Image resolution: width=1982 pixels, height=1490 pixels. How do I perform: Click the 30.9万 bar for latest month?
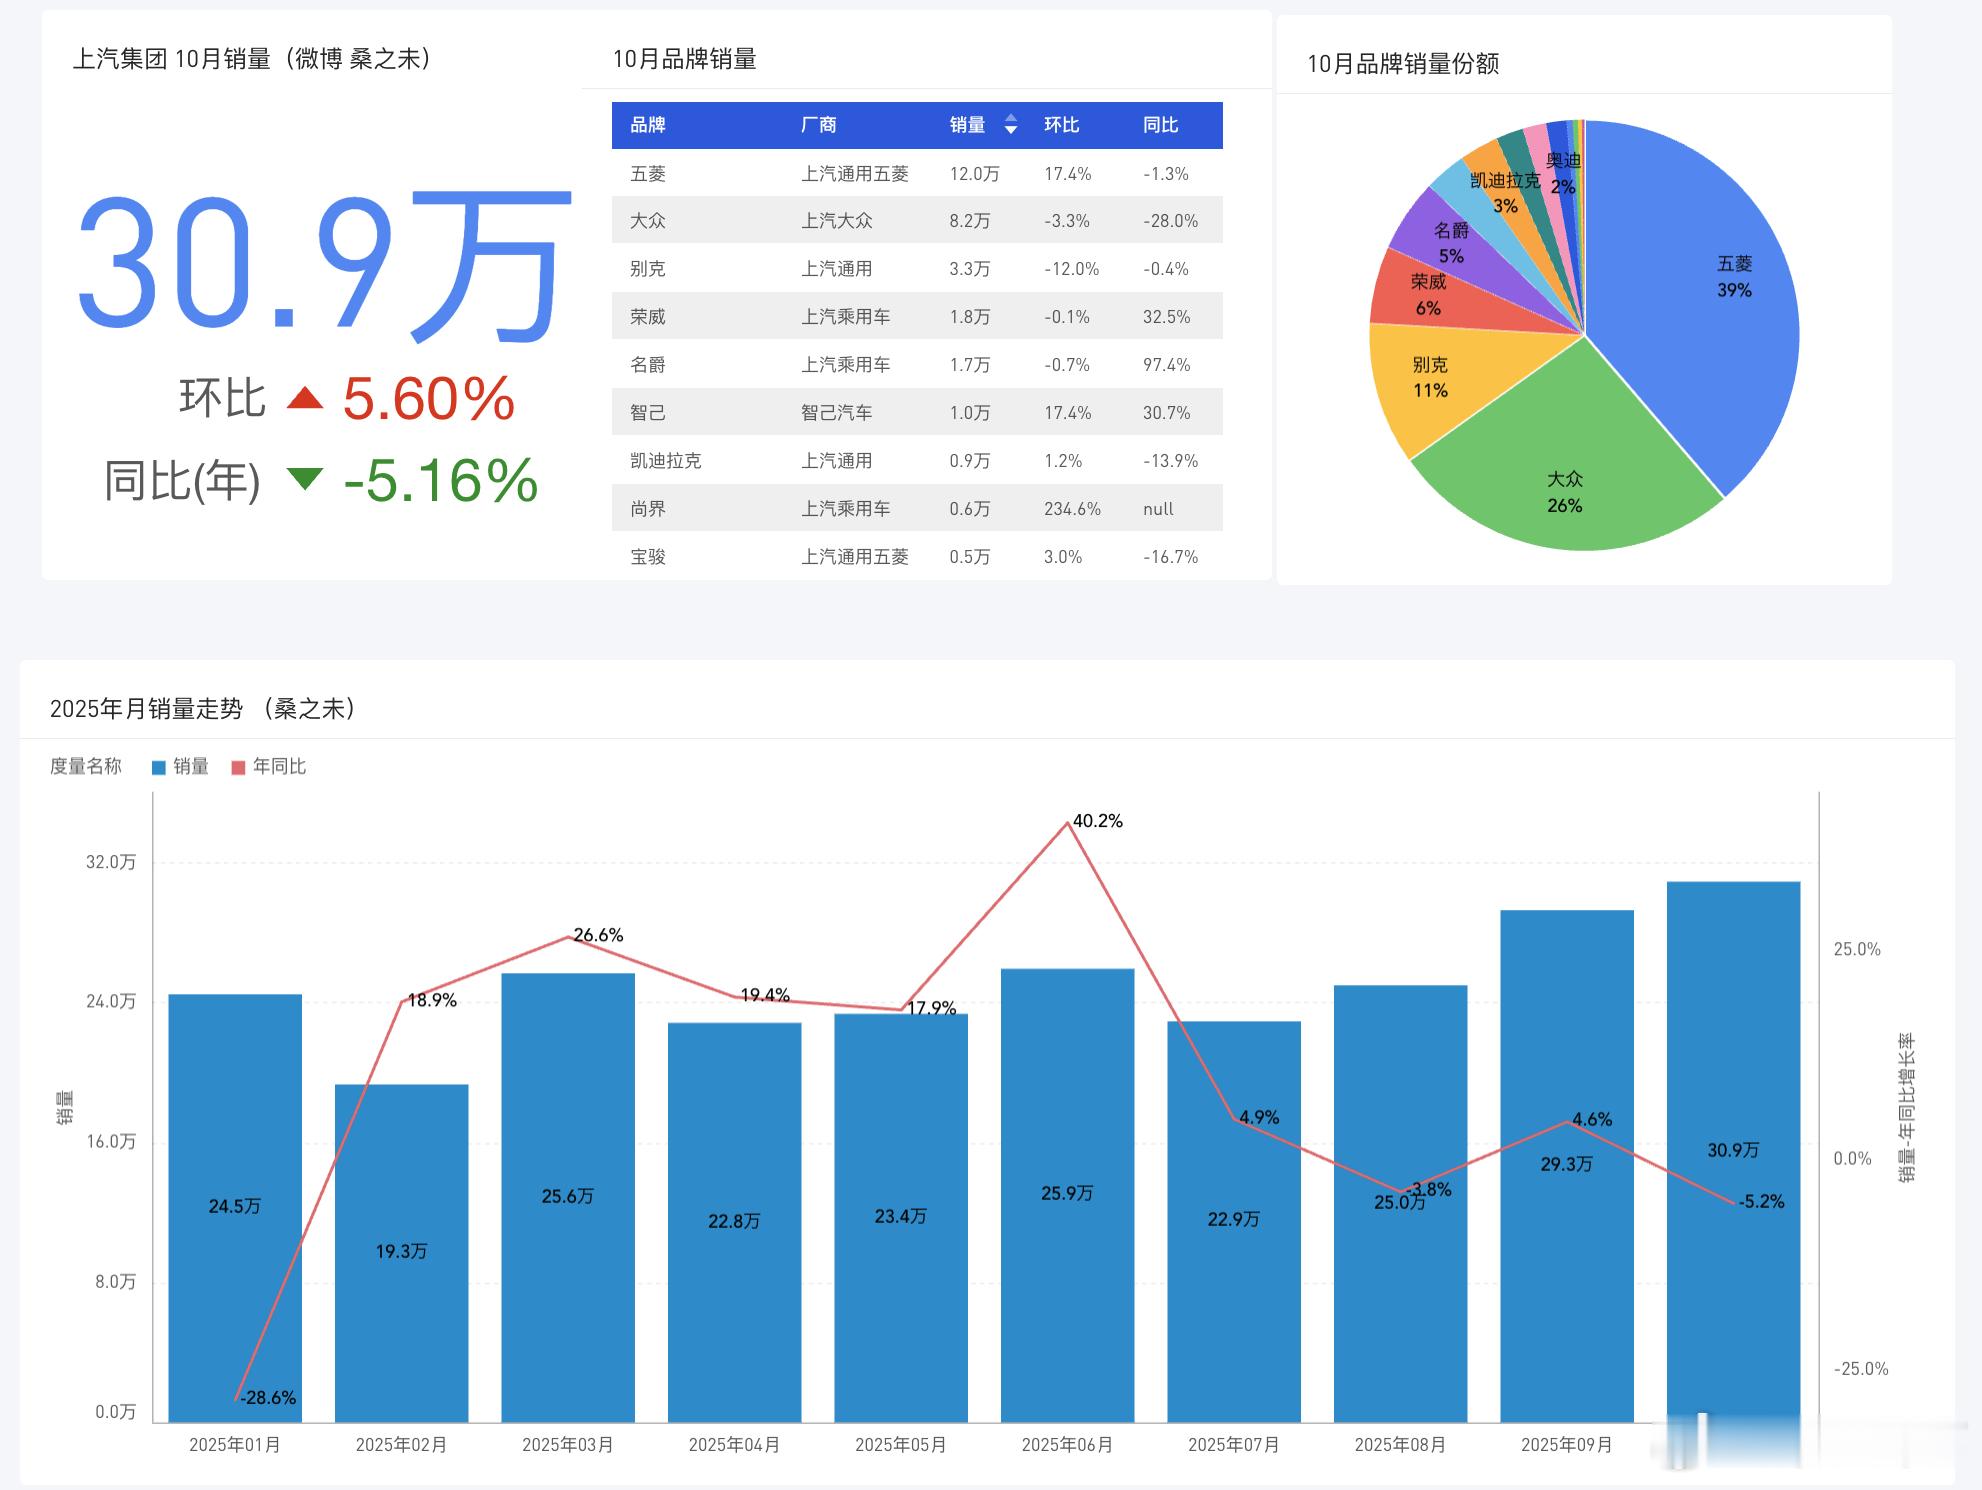pos(1733,1050)
